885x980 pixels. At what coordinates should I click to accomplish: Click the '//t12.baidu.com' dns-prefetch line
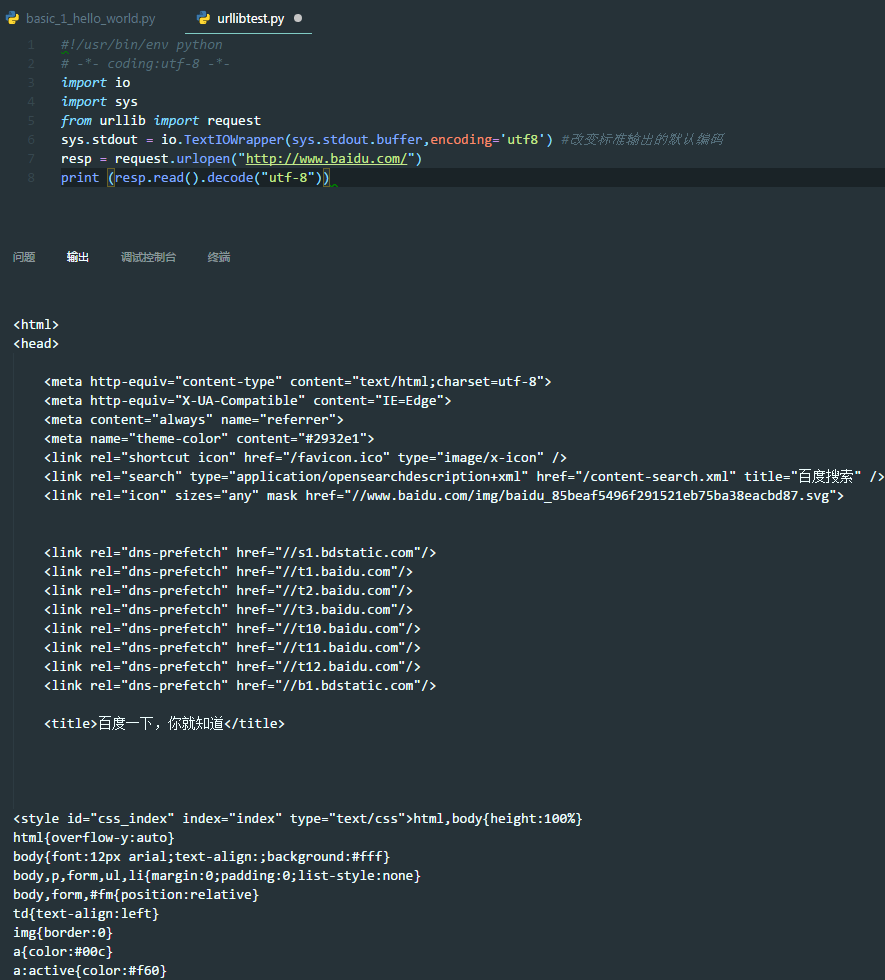point(232,666)
